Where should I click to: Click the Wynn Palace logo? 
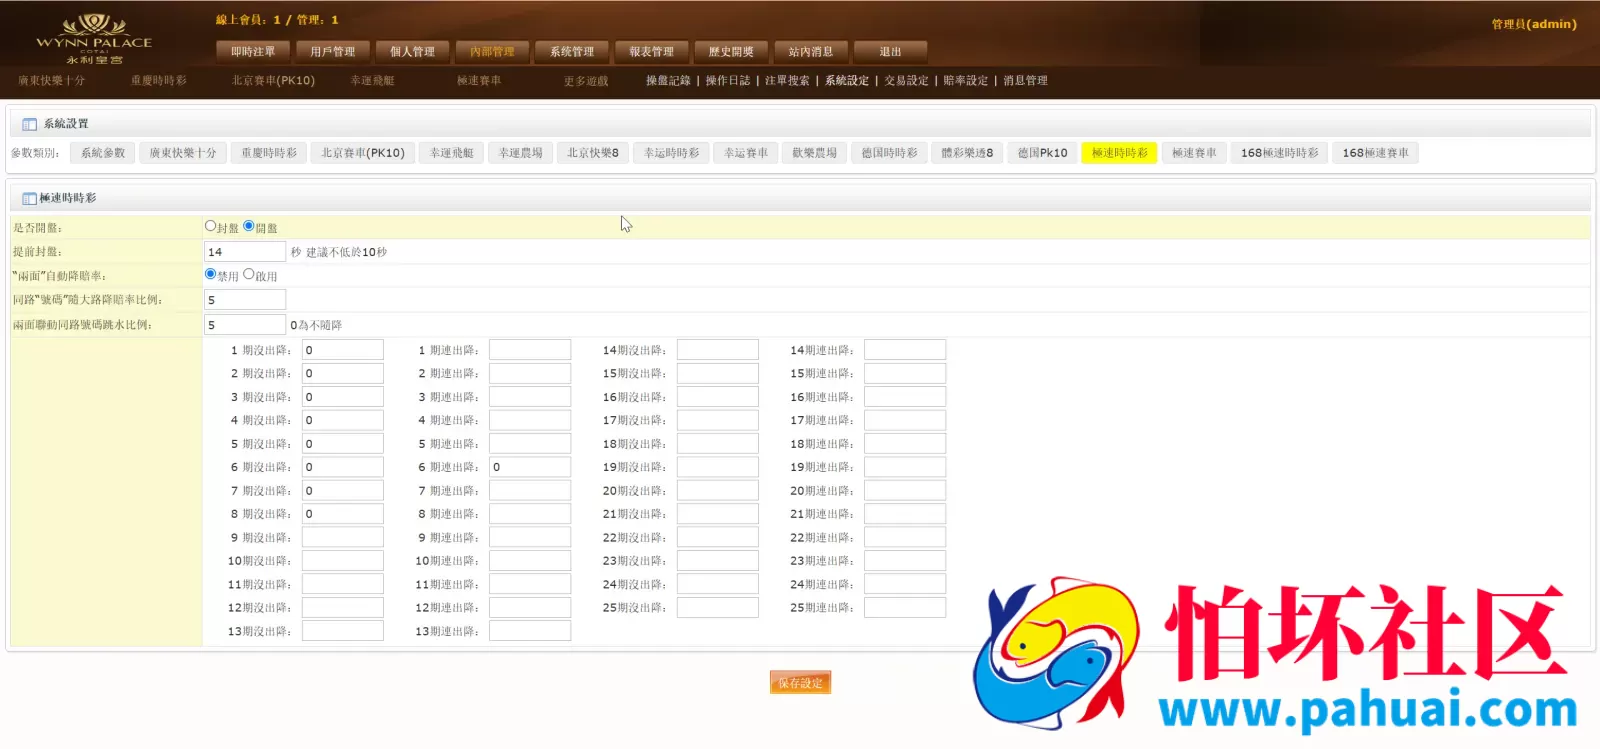pyautogui.click(x=94, y=39)
